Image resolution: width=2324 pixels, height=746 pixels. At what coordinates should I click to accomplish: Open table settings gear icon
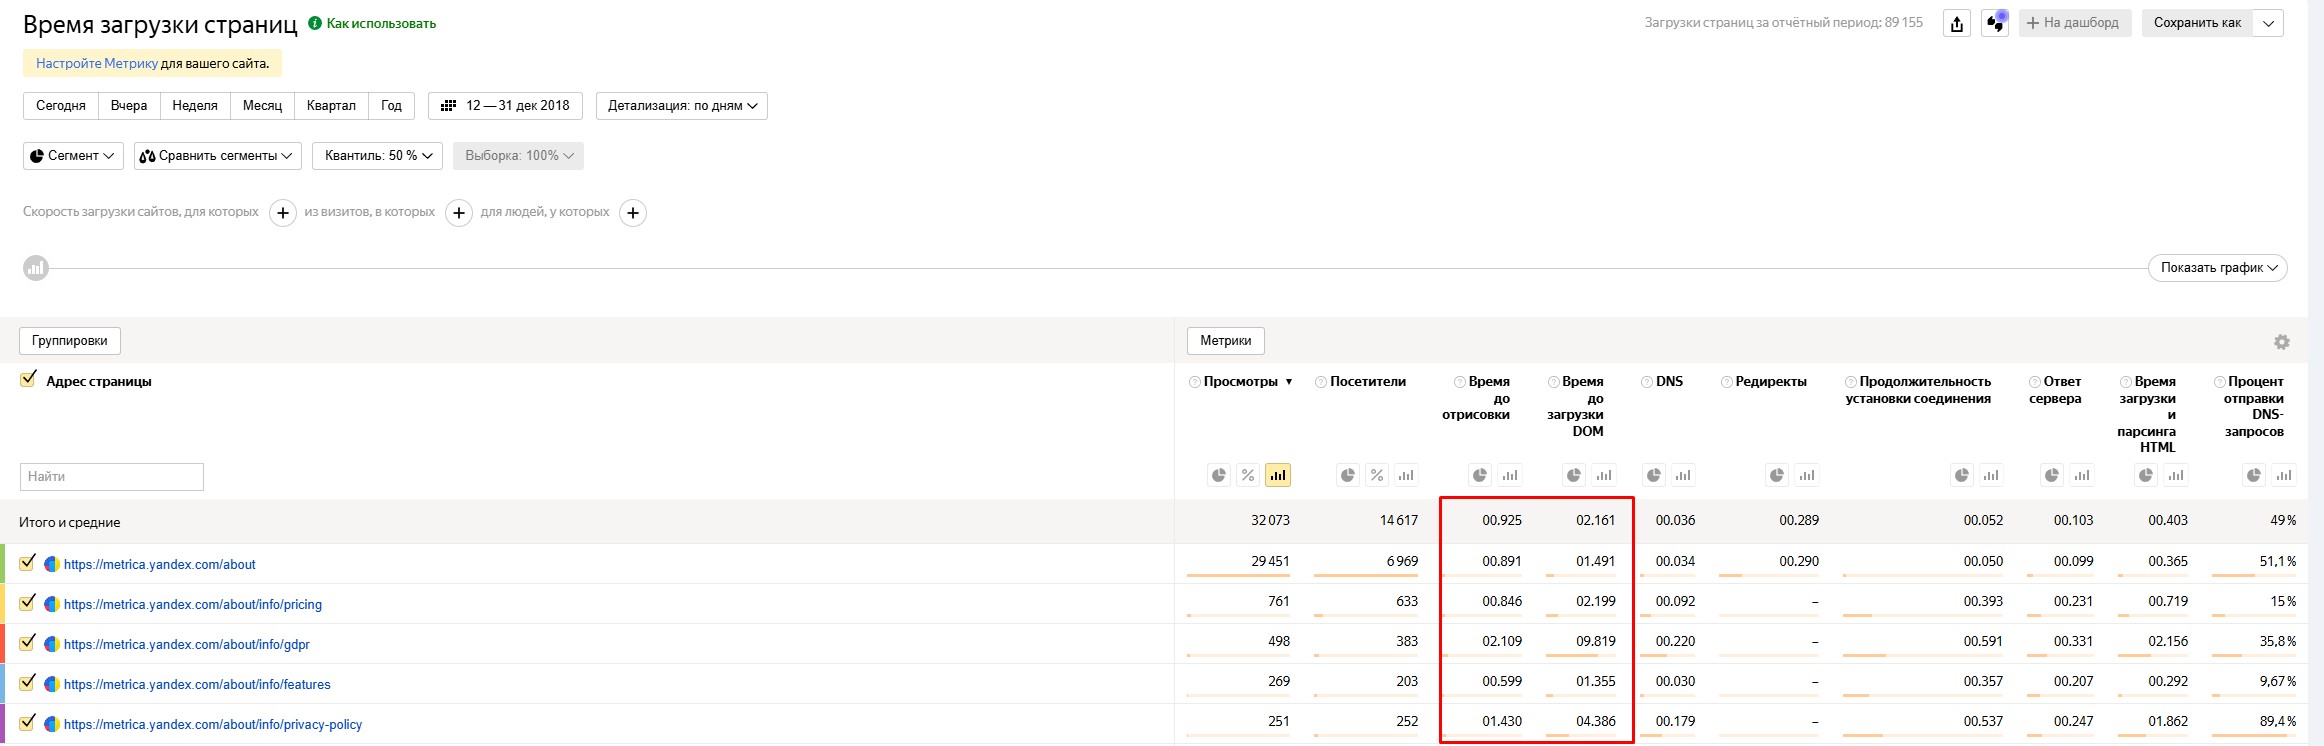pyautogui.click(x=2281, y=342)
